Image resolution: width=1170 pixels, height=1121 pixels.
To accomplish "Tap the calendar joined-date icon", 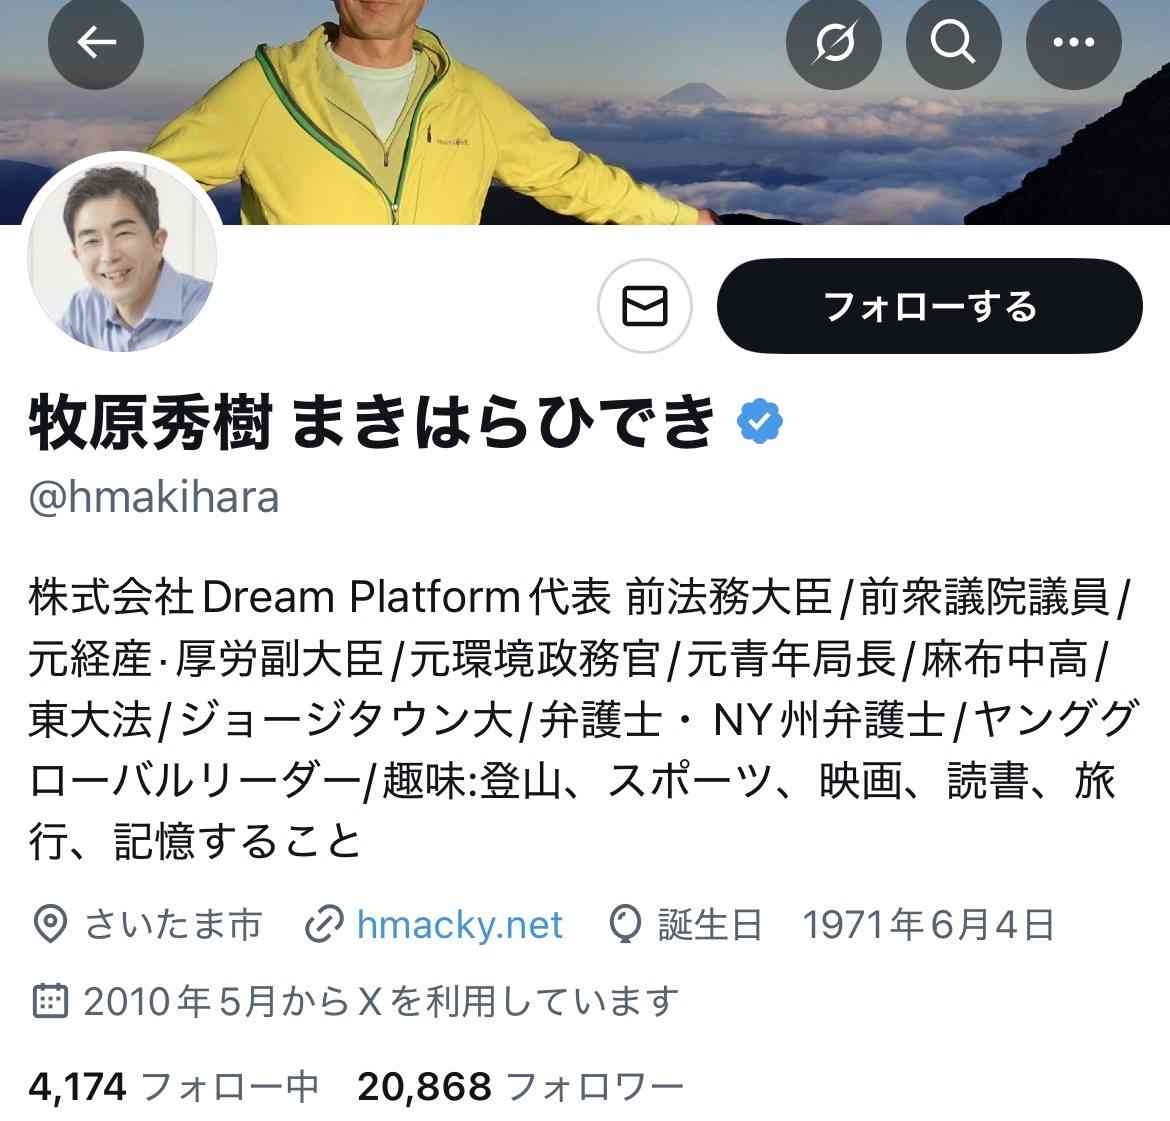I will (x=50, y=1001).
